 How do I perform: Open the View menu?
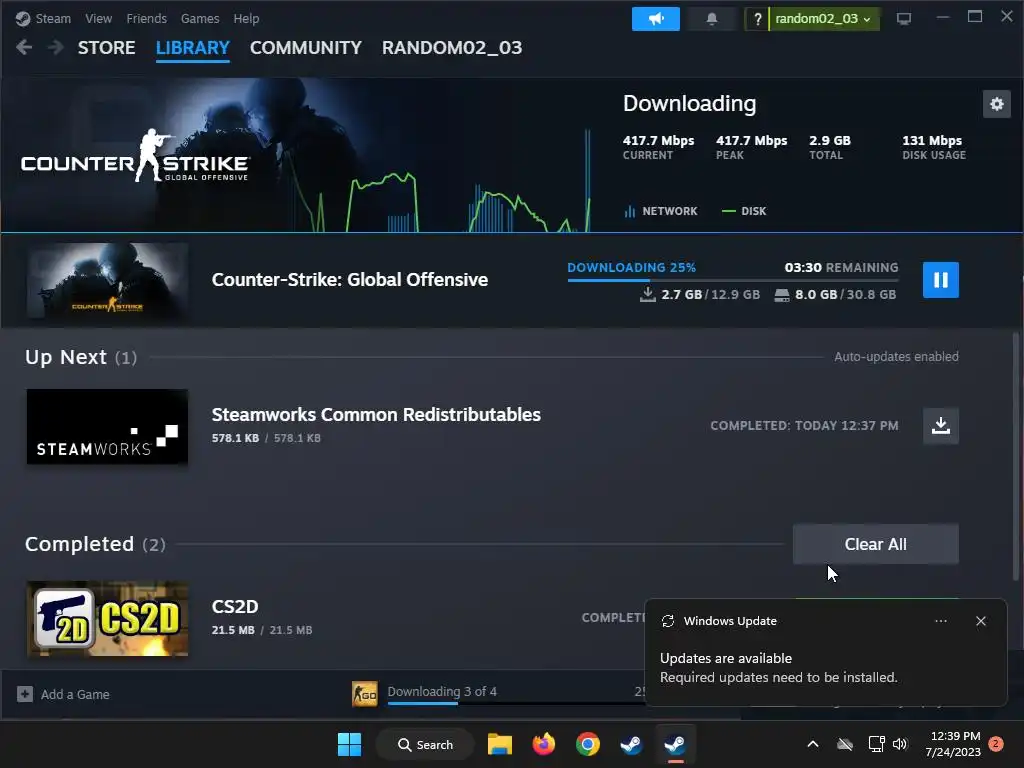point(98,18)
